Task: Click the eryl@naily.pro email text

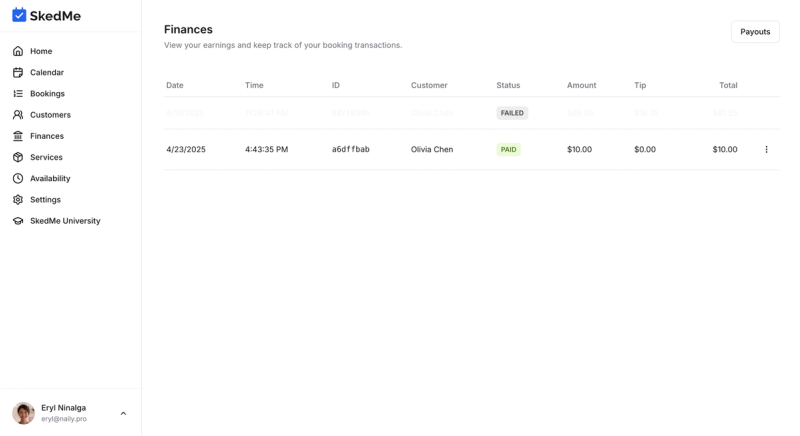Action: tap(64, 419)
